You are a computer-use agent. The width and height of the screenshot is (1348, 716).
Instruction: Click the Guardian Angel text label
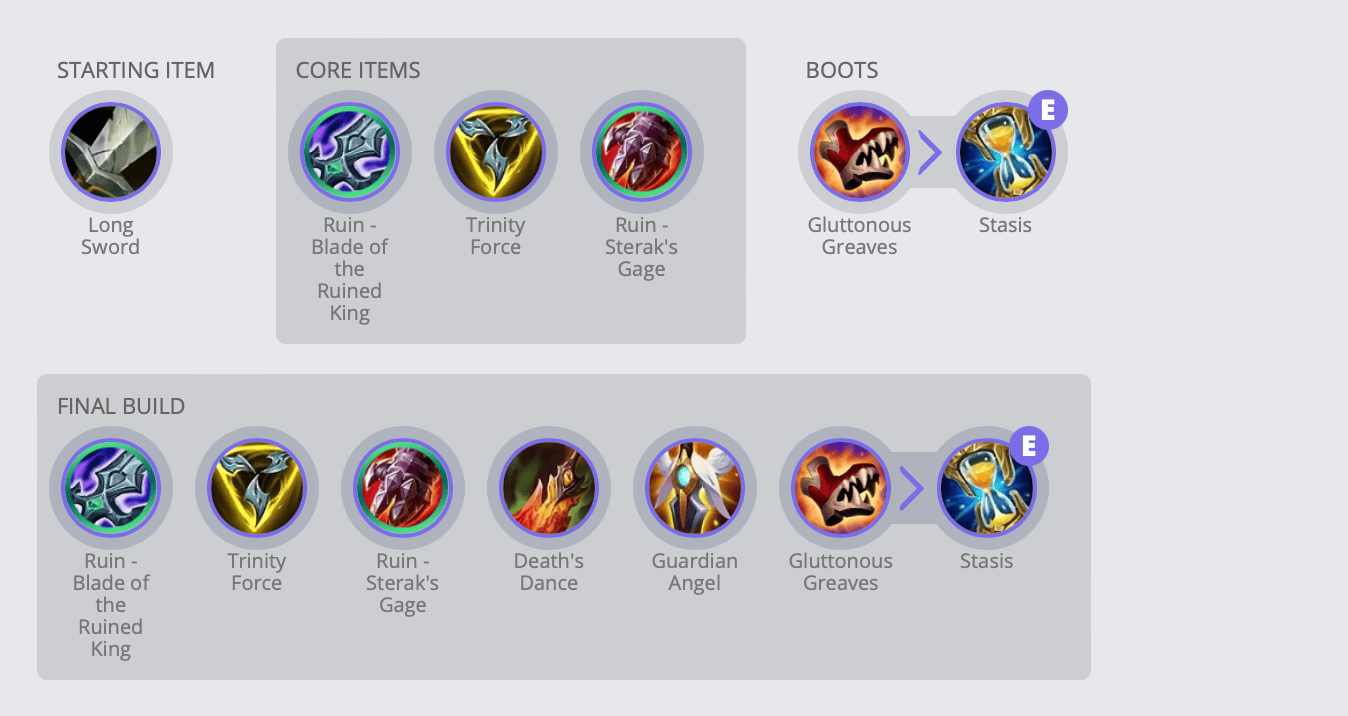pyautogui.click(x=694, y=572)
